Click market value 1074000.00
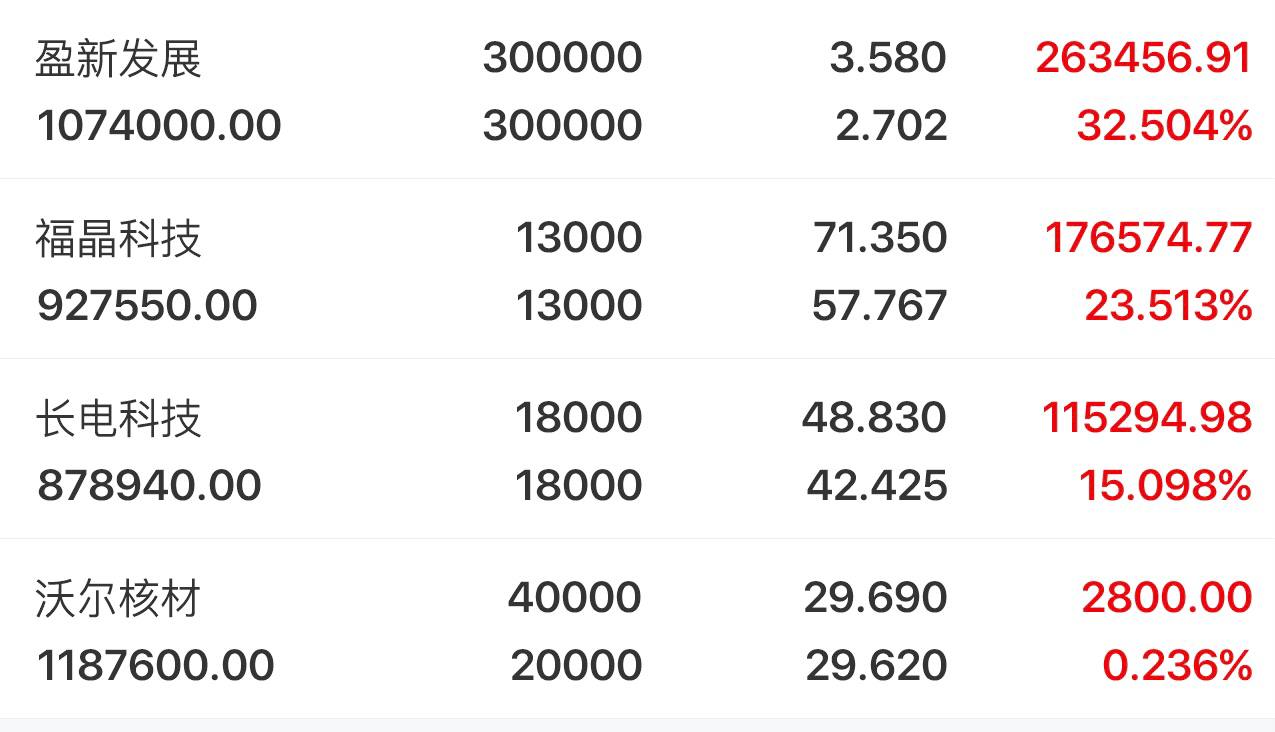The image size is (1275, 732). pyautogui.click(x=159, y=126)
